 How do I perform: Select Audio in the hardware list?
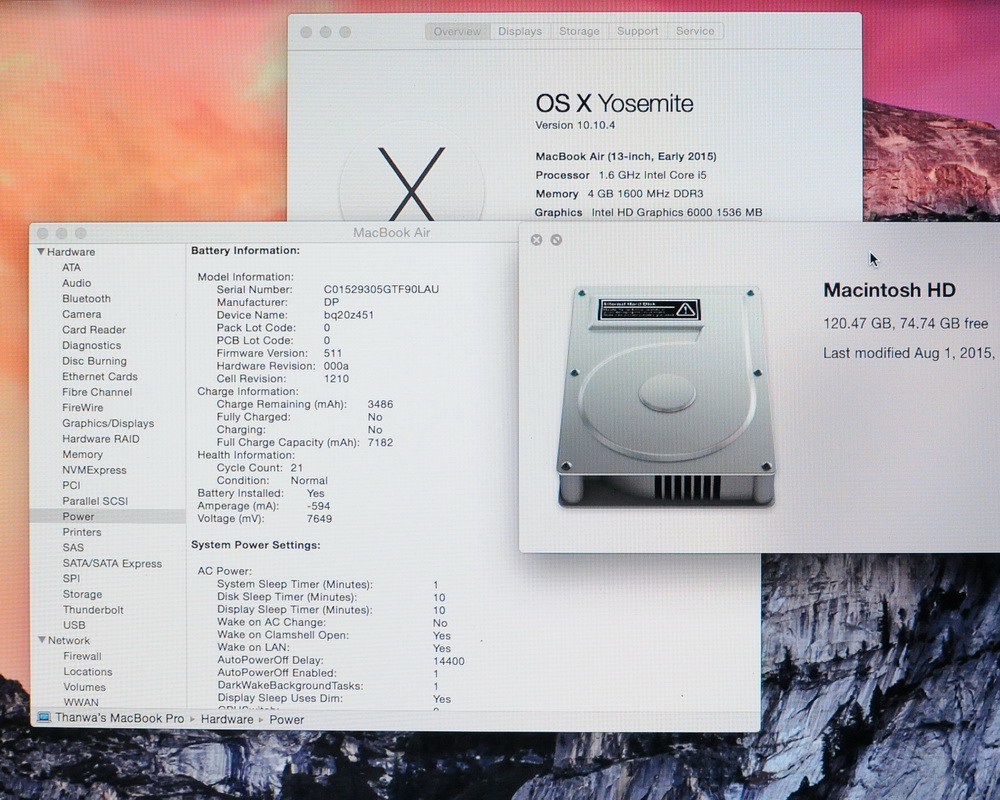77,283
